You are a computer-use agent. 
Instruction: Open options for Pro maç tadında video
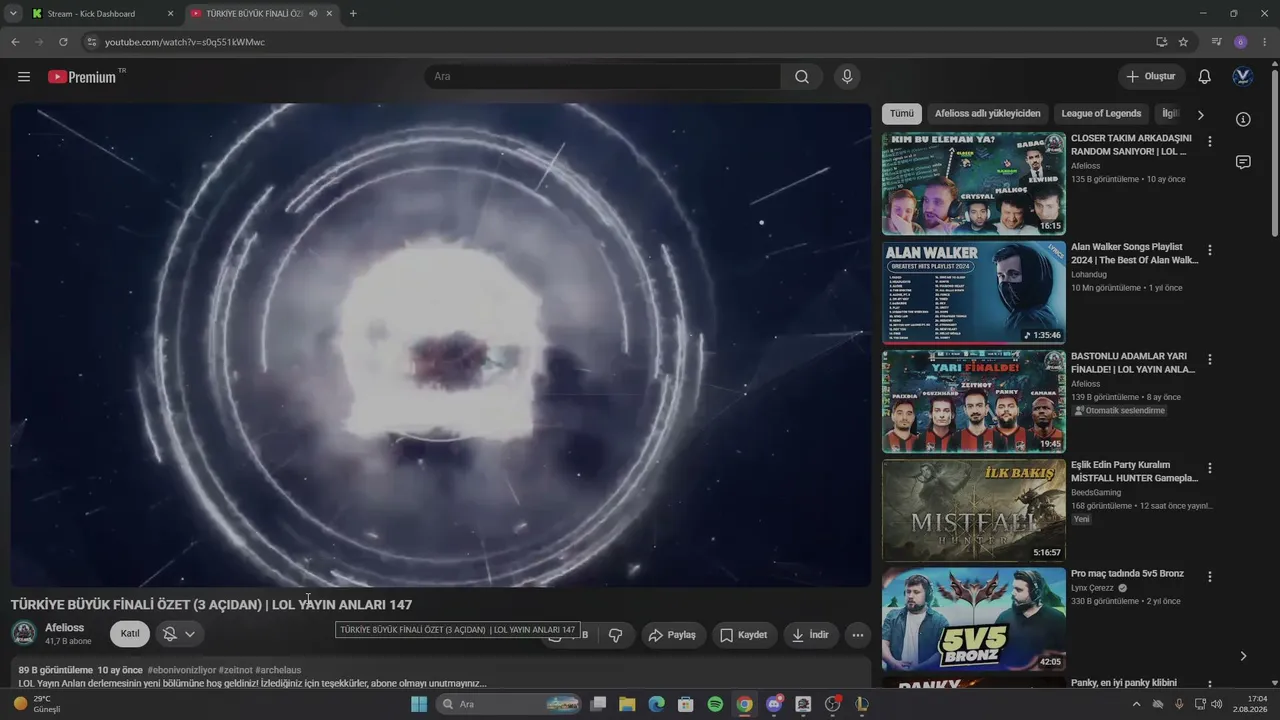pyautogui.click(x=1210, y=577)
